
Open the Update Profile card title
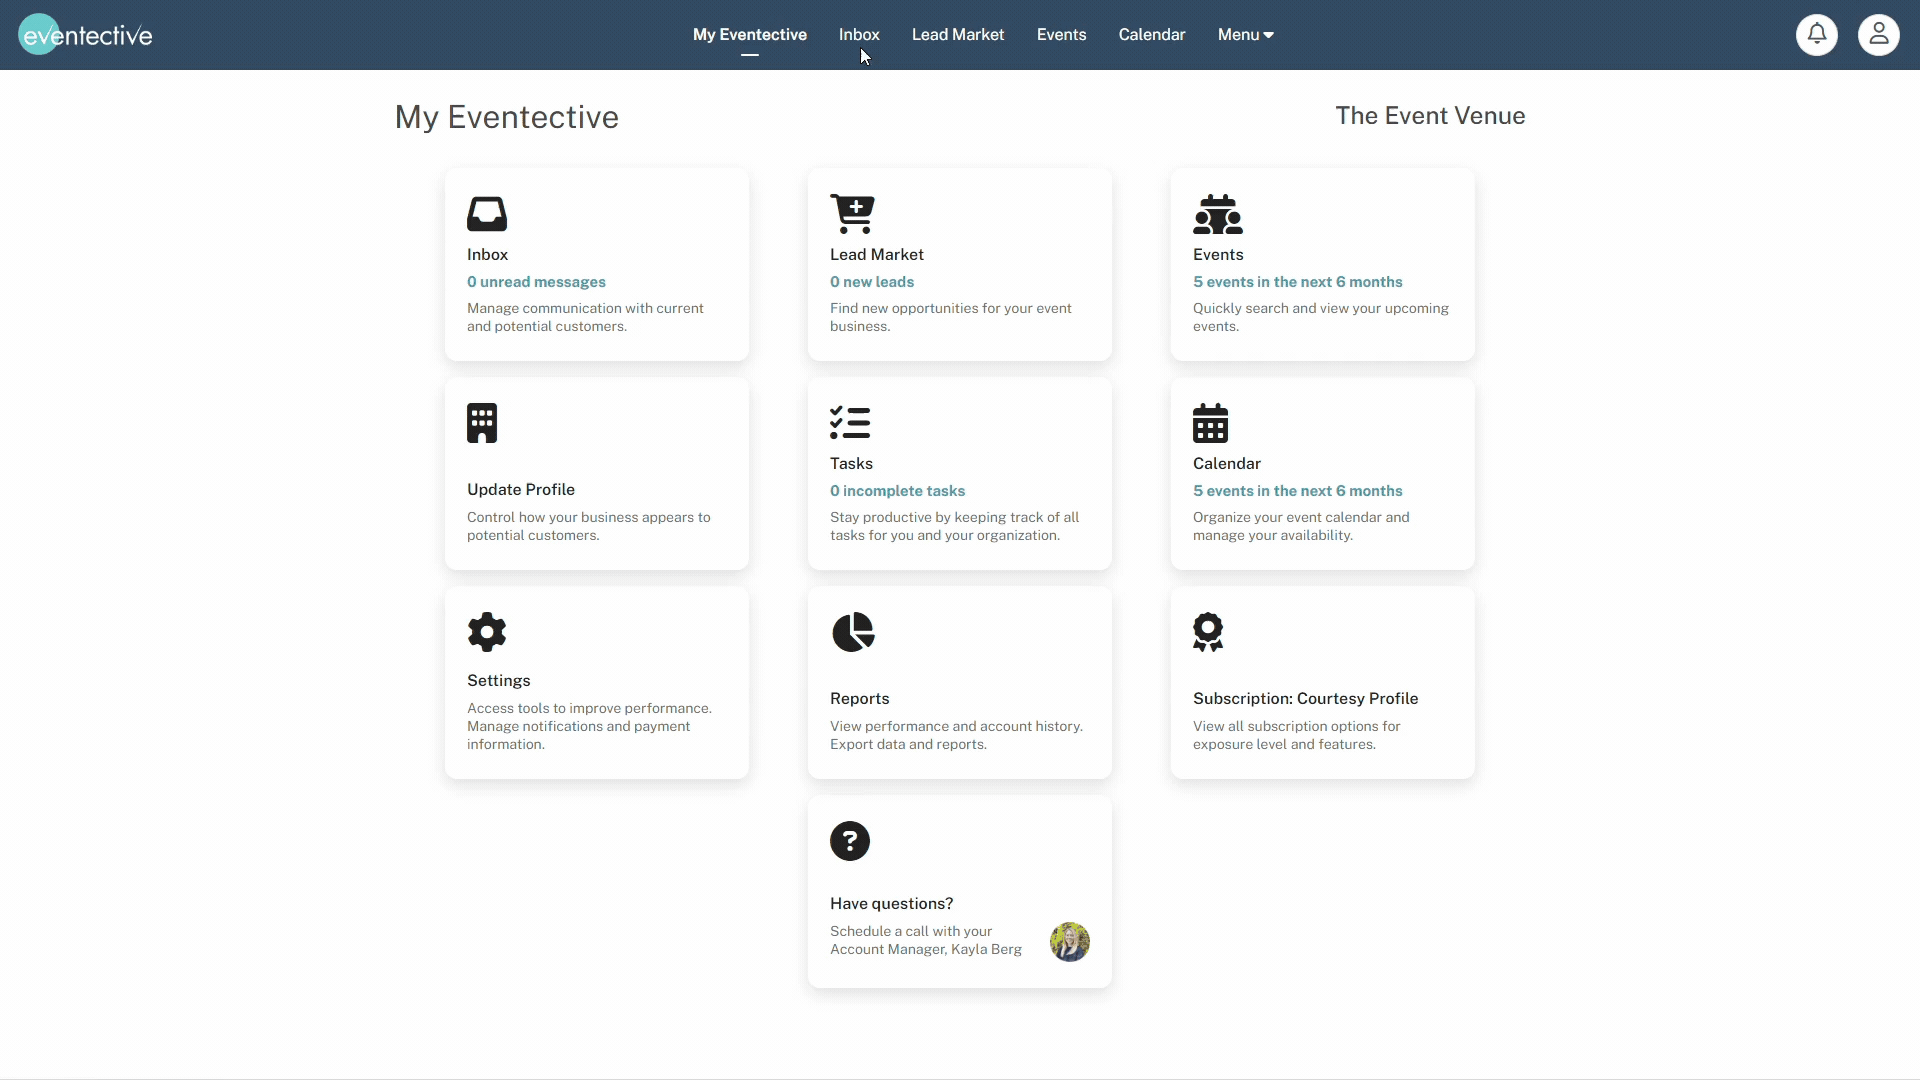coord(521,489)
